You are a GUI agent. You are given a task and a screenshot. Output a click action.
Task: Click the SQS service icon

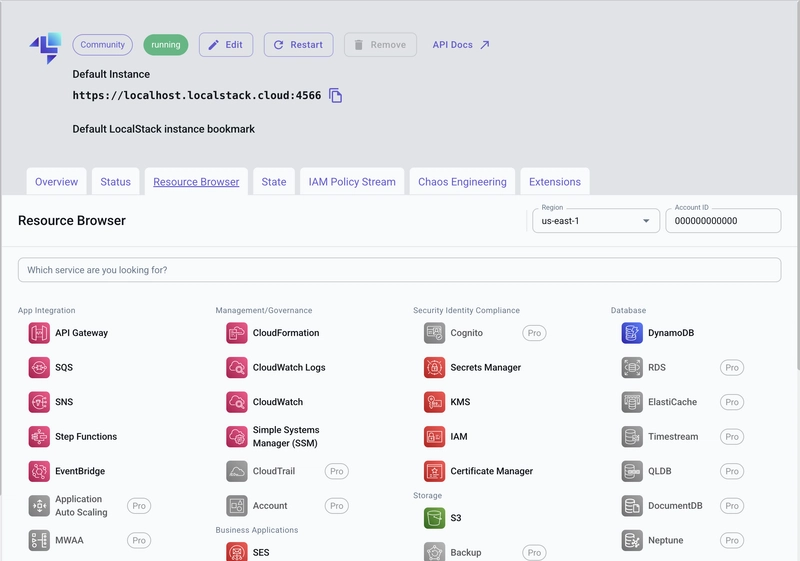tap(39, 368)
